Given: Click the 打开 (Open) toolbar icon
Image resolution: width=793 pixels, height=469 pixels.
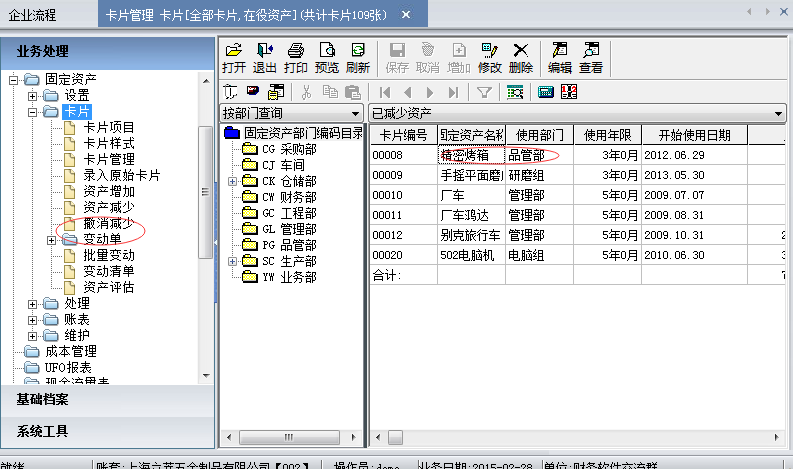Looking at the screenshot, I should click(x=234, y=58).
